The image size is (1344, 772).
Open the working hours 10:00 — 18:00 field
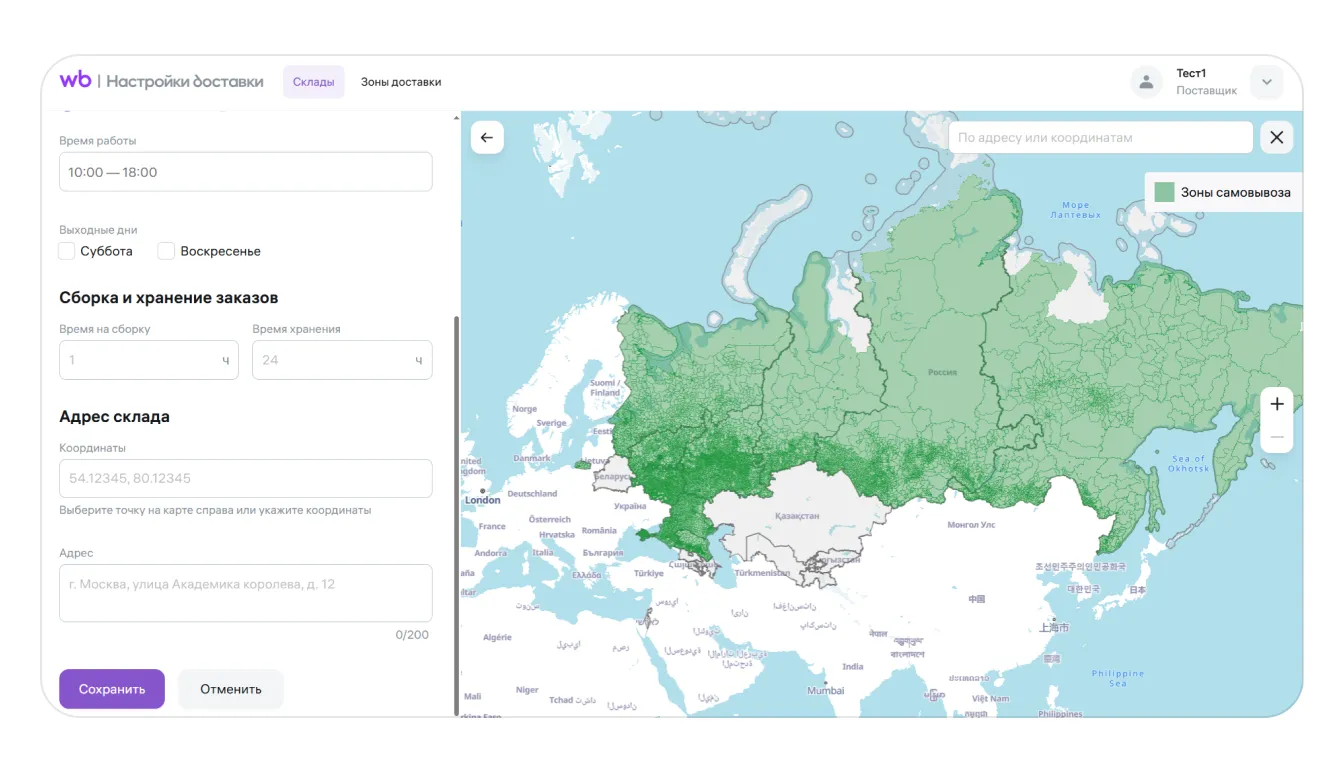click(x=245, y=172)
